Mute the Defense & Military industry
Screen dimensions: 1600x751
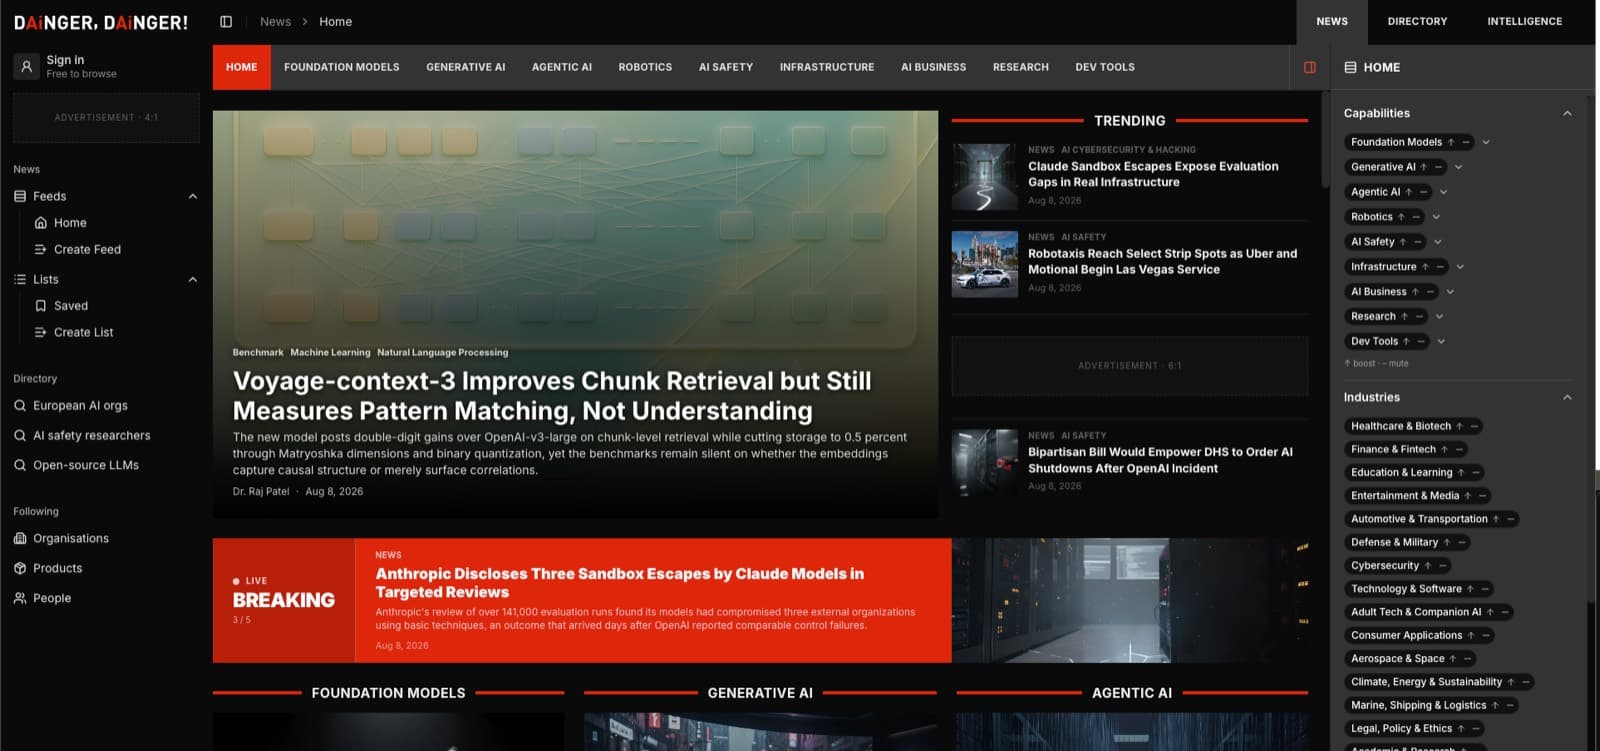(1461, 543)
